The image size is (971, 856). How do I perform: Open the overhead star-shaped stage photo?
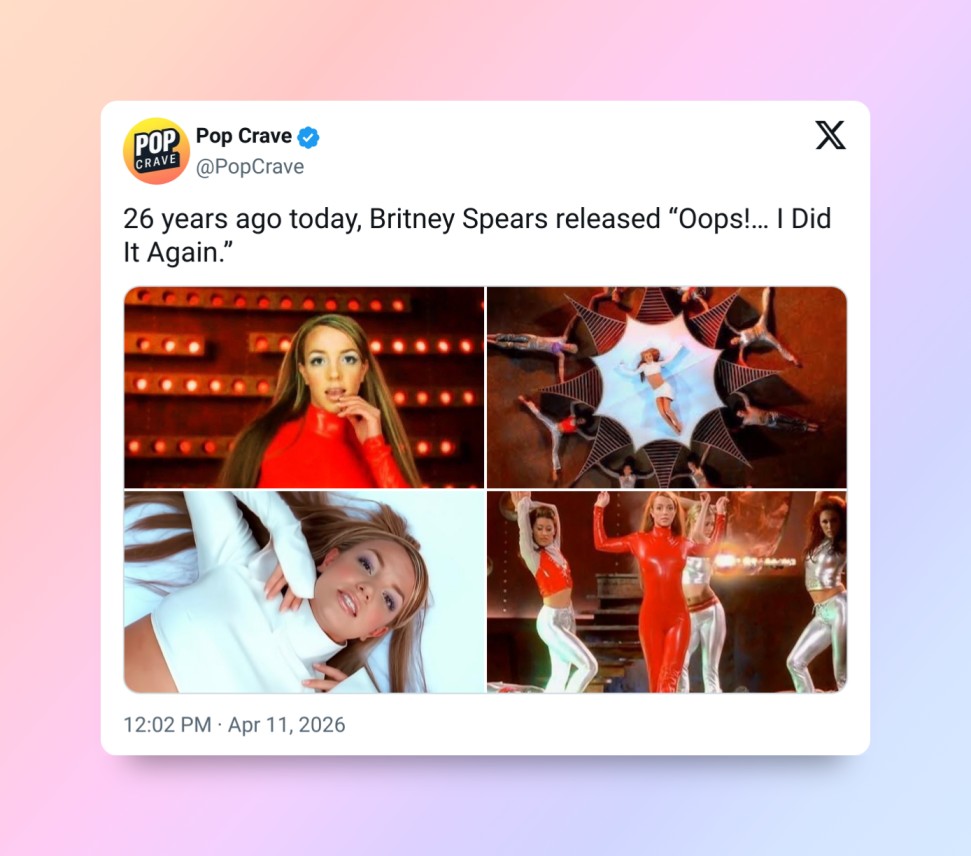tap(667, 387)
